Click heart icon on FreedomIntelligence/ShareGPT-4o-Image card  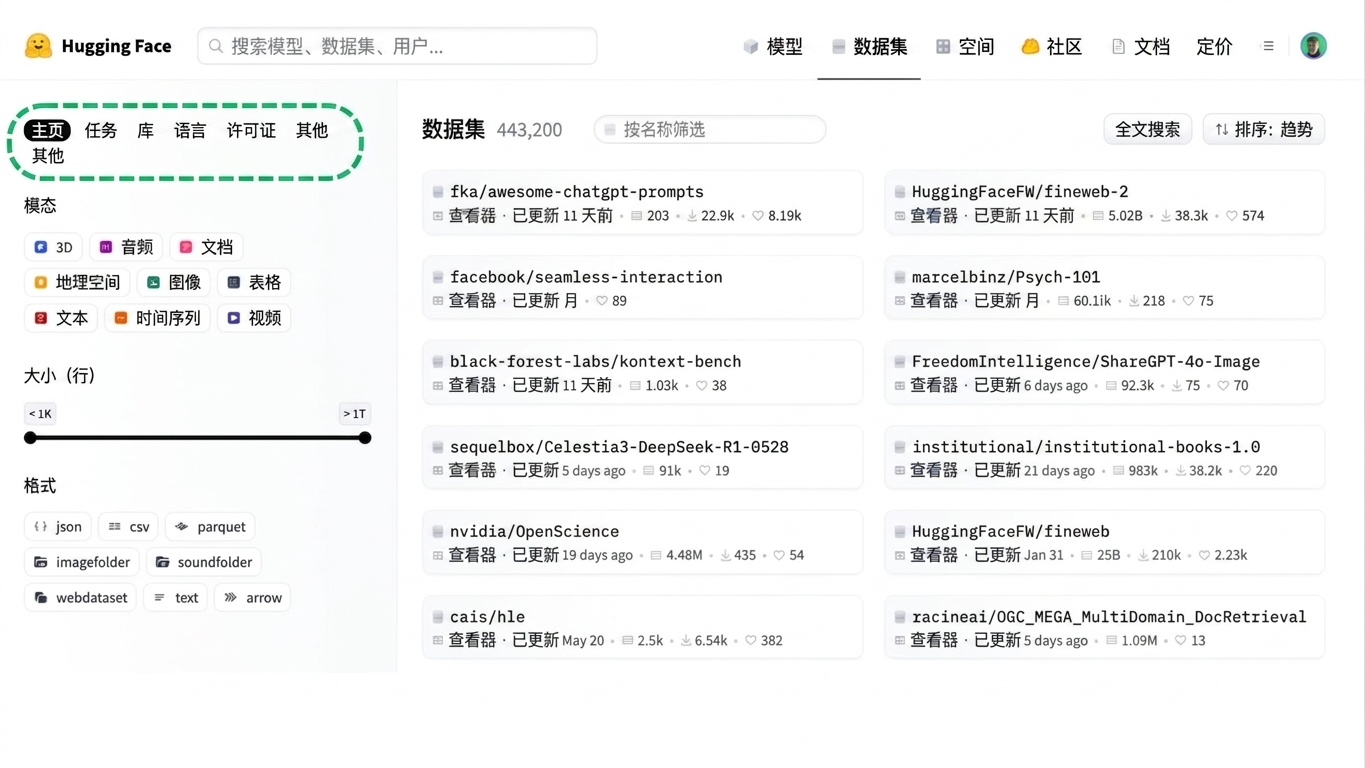[x=1223, y=386]
